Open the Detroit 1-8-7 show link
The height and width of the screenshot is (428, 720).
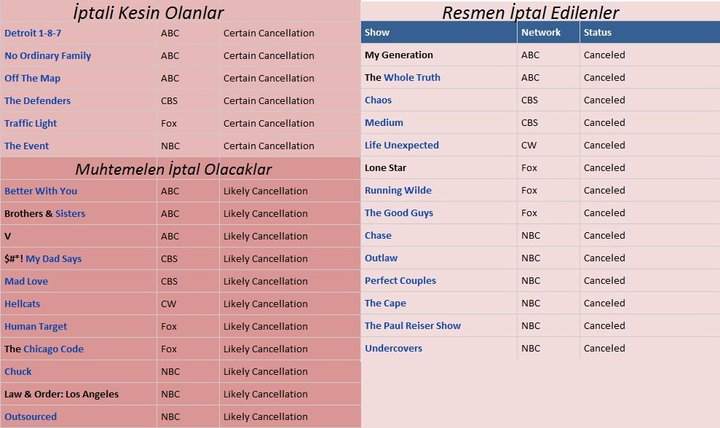(x=33, y=33)
